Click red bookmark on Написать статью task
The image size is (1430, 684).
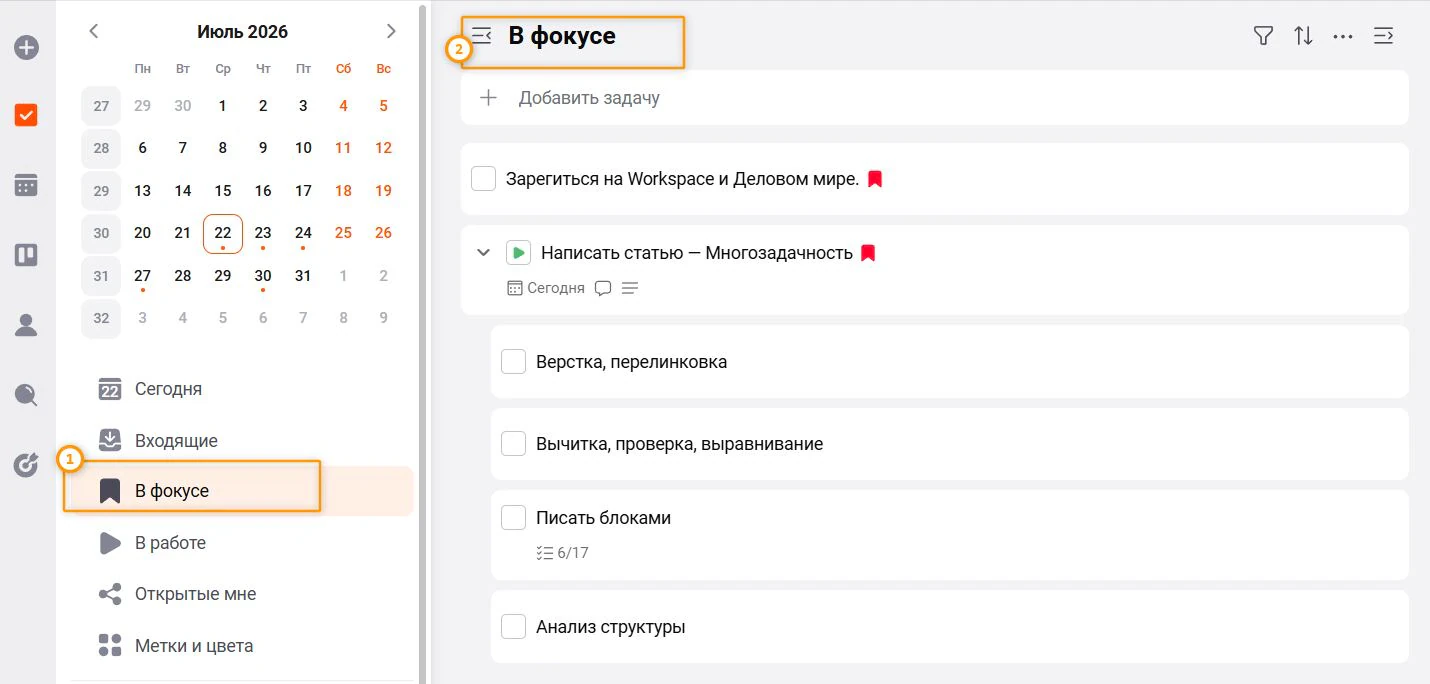(x=868, y=253)
